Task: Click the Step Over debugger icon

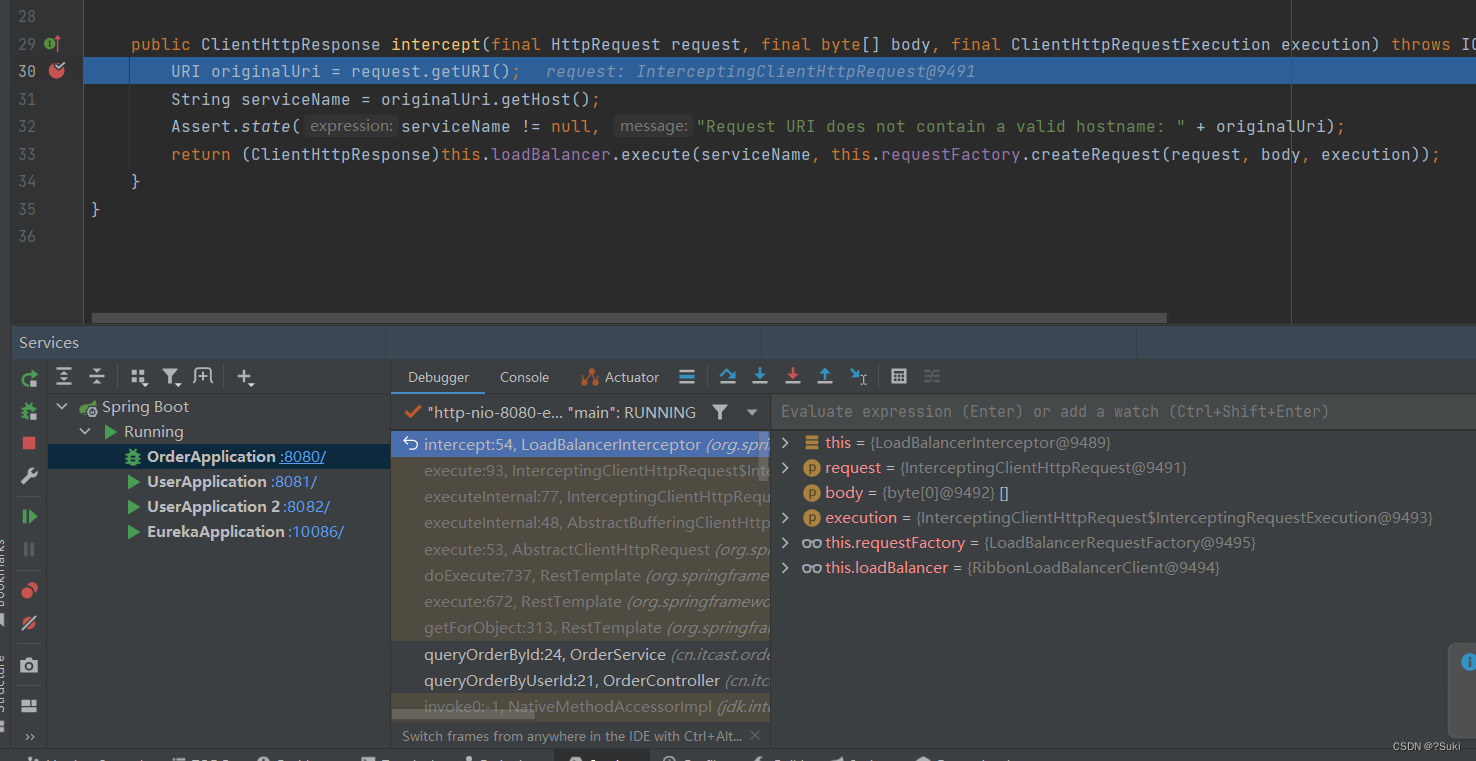Action: pyautogui.click(x=728, y=376)
